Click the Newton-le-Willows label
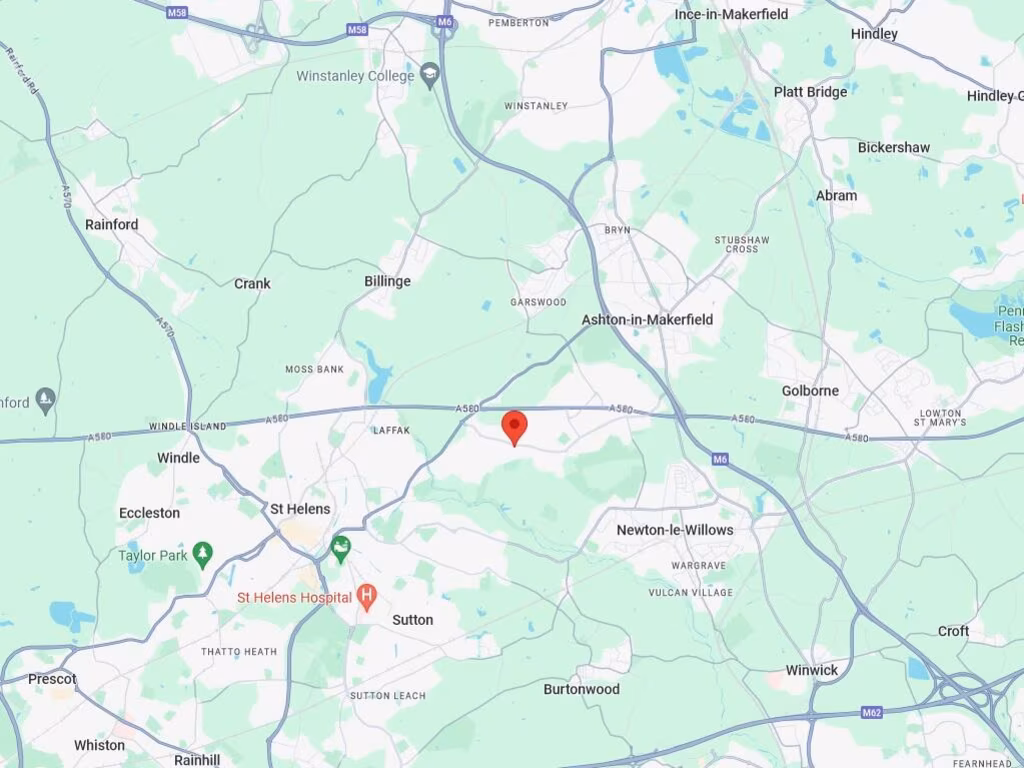The width and height of the screenshot is (1024, 768). point(675,530)
